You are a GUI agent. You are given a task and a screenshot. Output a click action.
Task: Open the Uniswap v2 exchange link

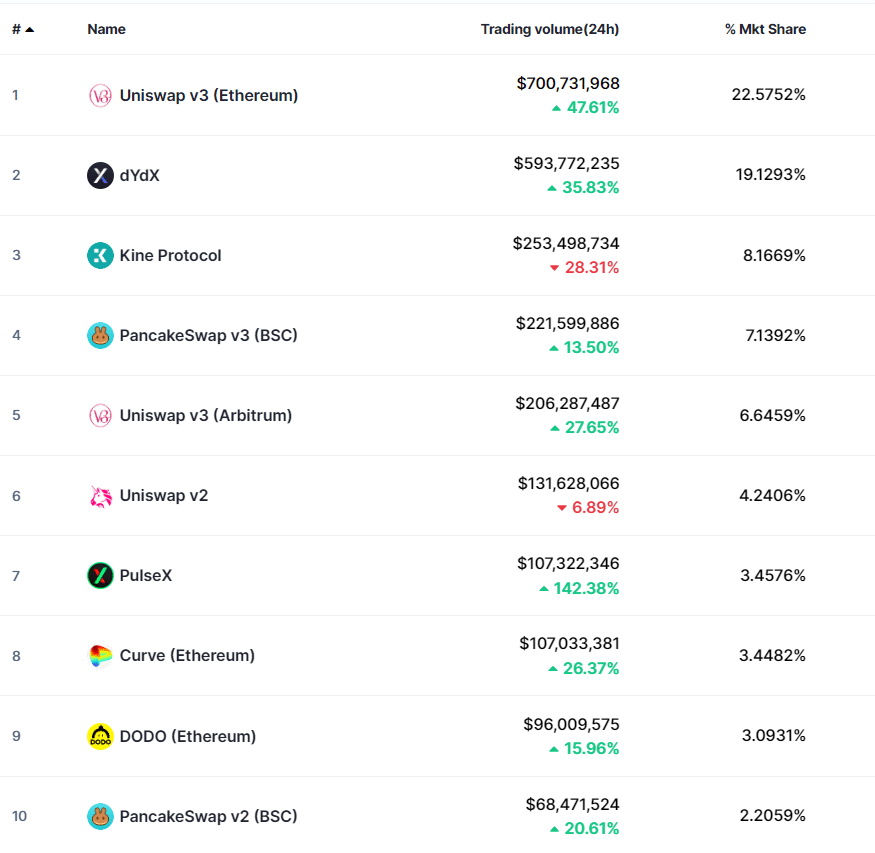(164, 496)
